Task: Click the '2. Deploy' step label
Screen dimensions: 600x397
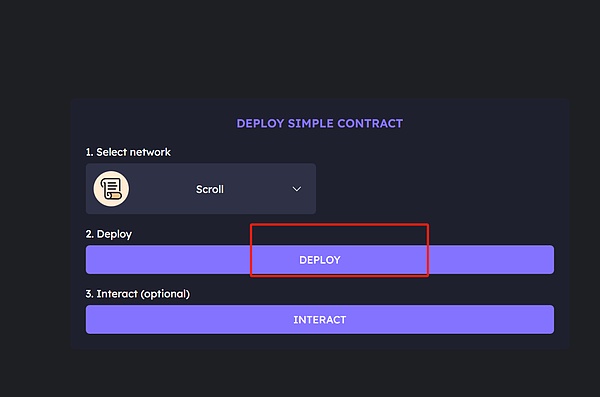Action: click(x=108, y=234)
